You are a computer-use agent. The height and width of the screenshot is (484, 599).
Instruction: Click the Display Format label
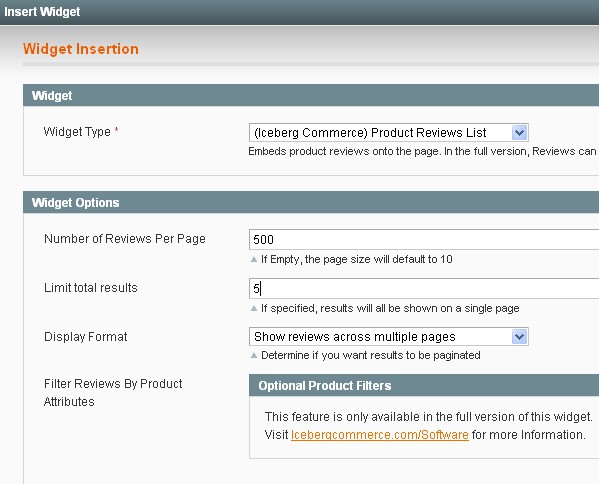[x=86, y=337]
